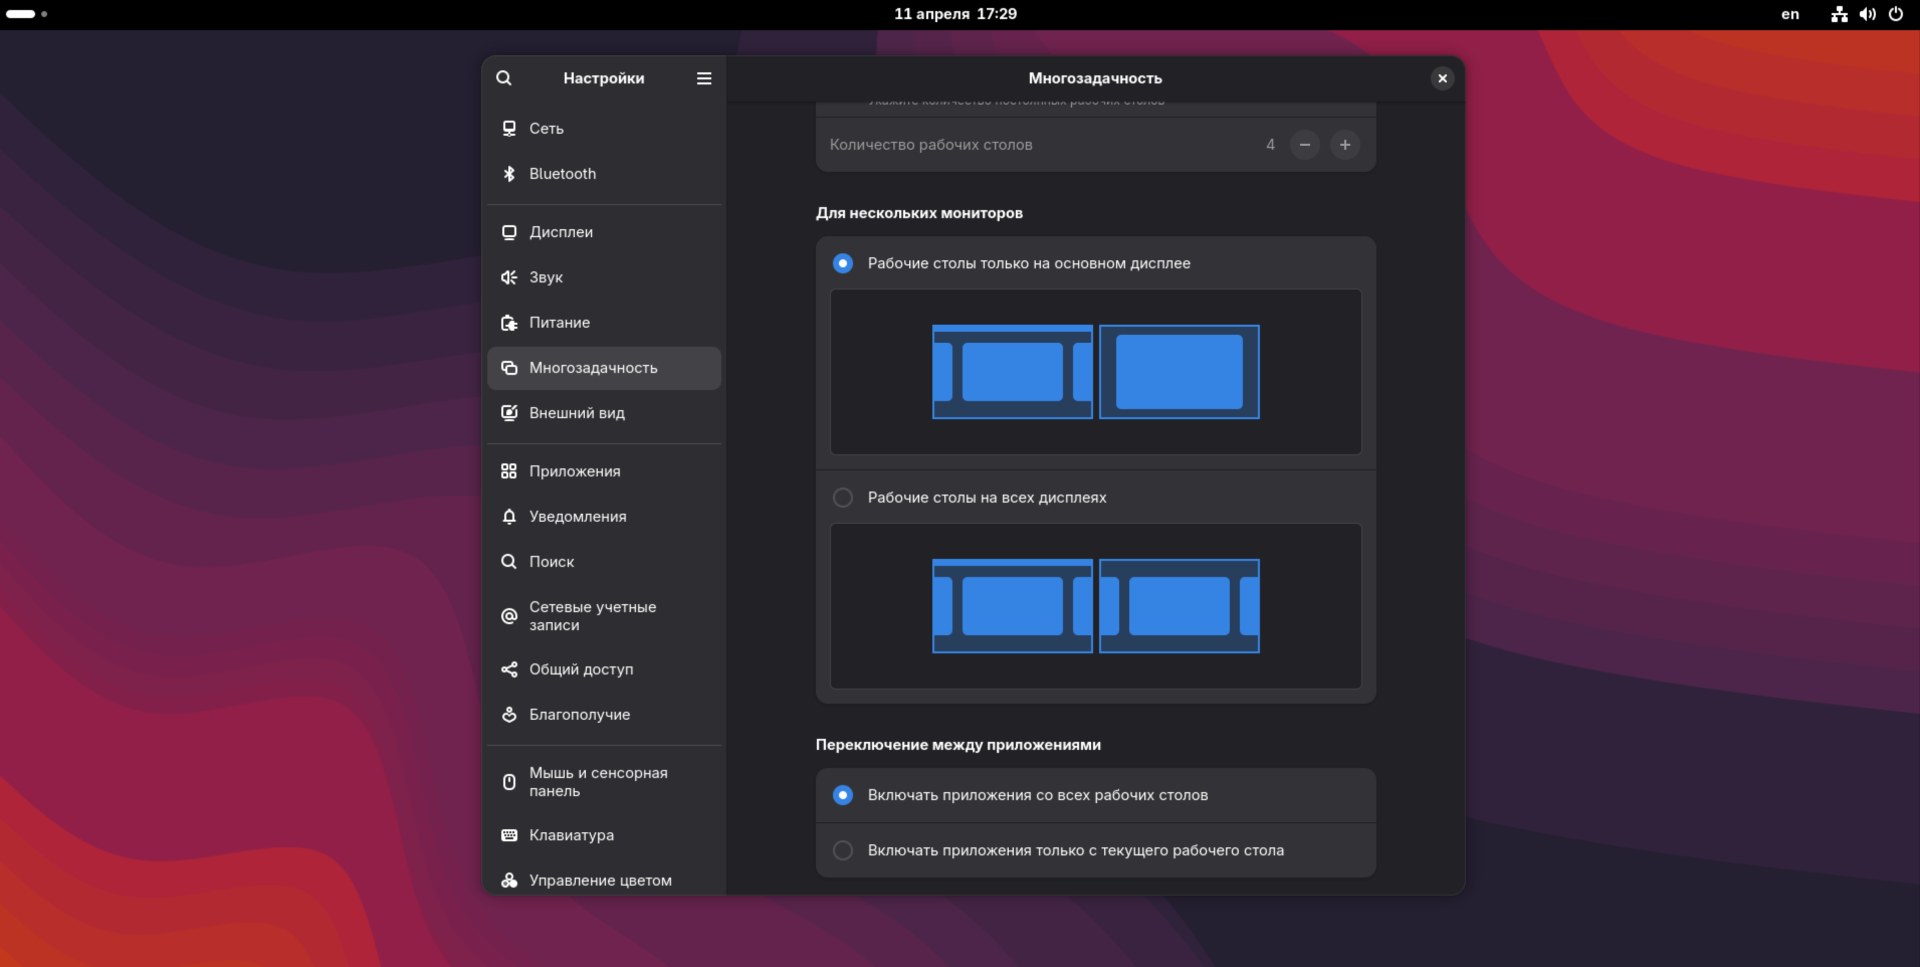Image resolution: width=1920 pixels, height=967 pixels.
Task: Select Рабочие столы на всех дисплеях
Action: 843,498
